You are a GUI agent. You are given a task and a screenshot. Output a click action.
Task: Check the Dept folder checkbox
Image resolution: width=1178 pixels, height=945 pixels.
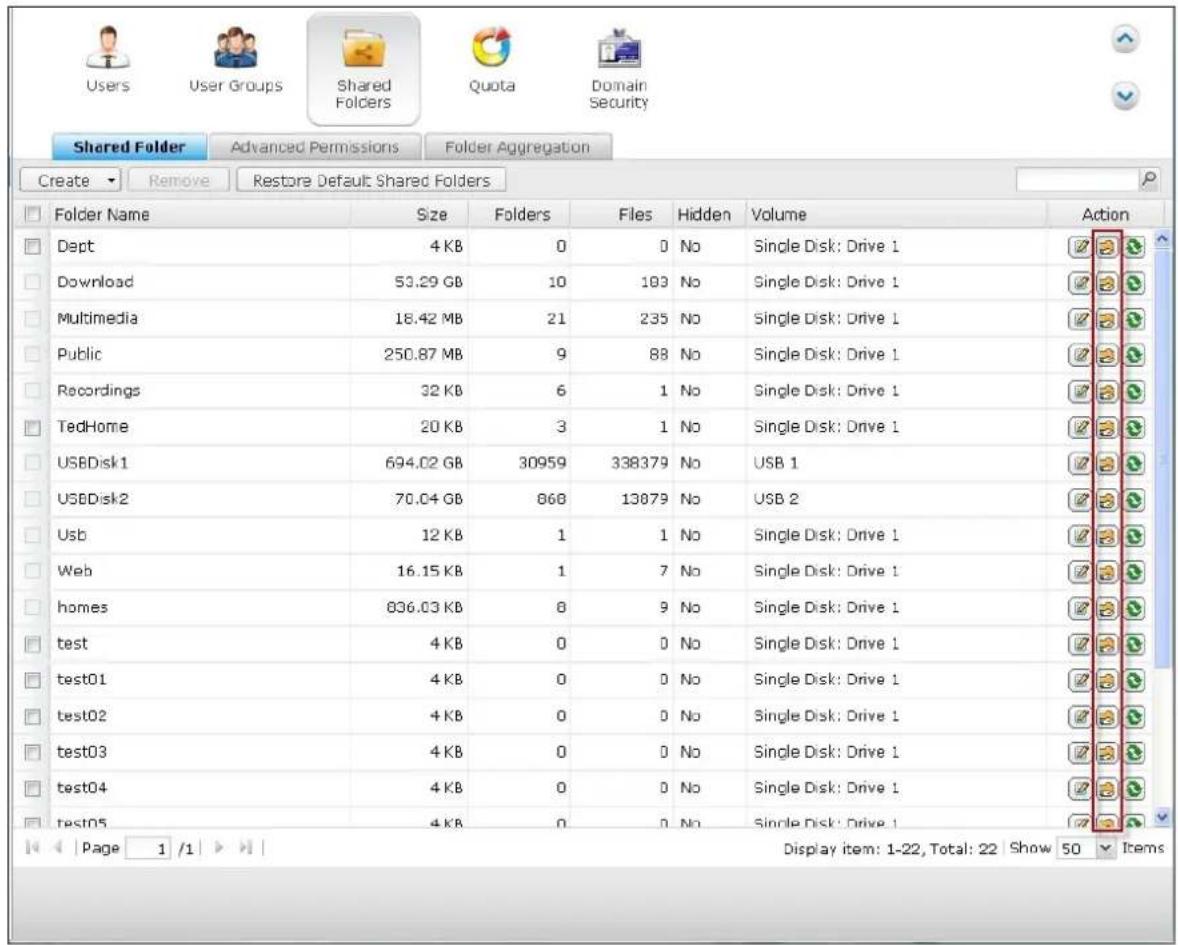pos(32,246)
